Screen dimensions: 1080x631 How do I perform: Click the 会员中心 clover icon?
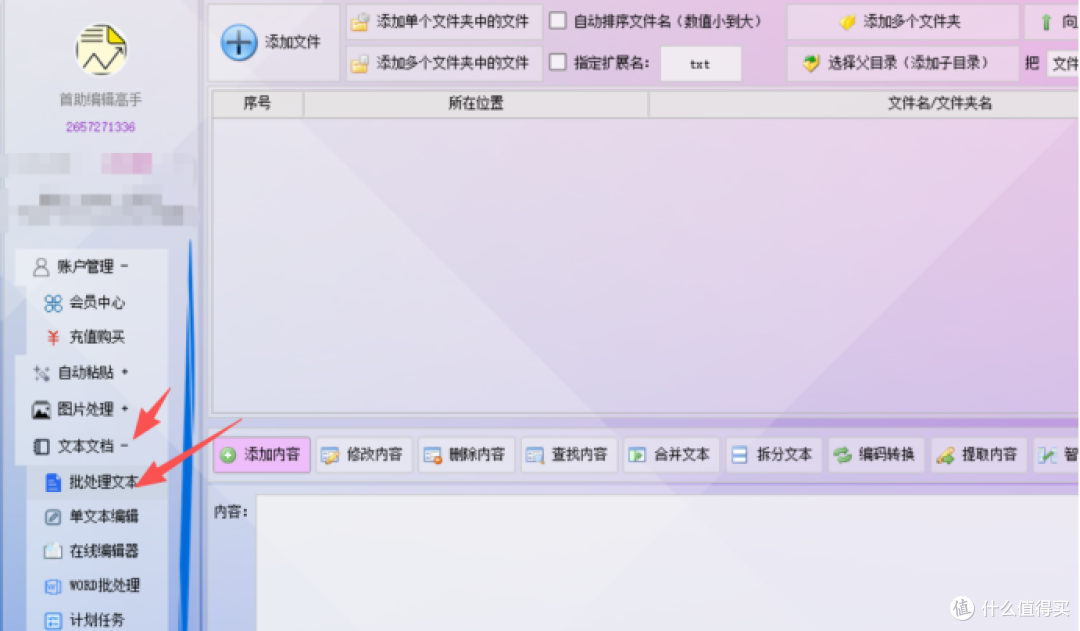53,303
